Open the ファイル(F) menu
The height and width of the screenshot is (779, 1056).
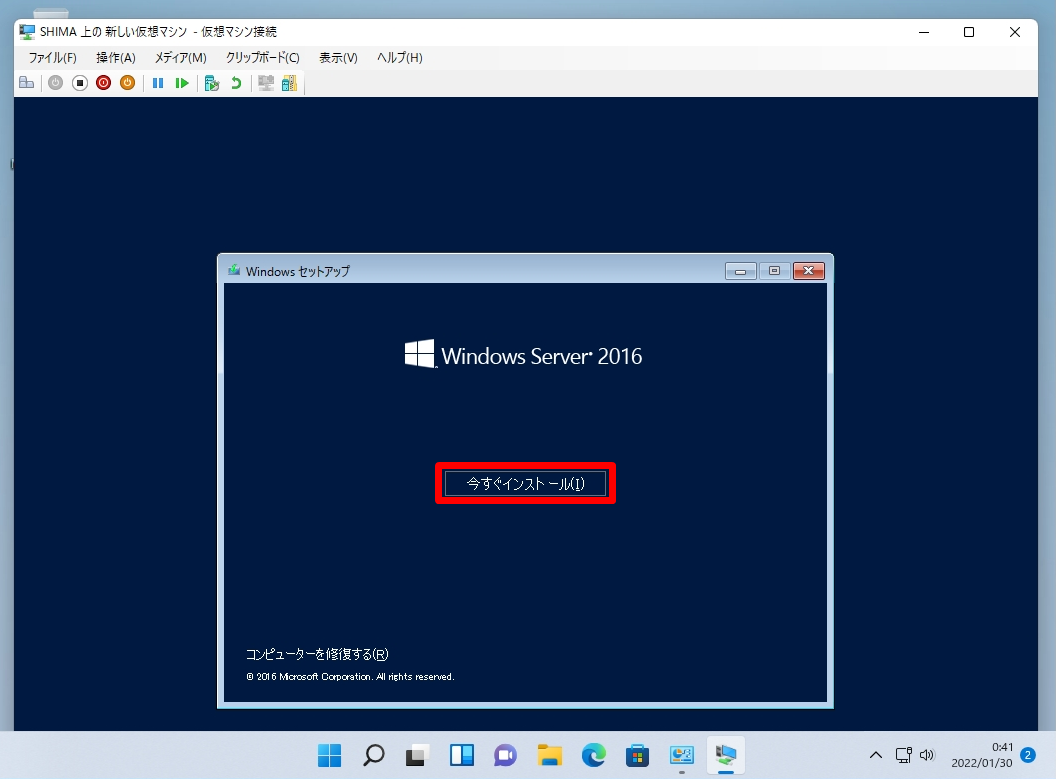click(x=53, y=58)
